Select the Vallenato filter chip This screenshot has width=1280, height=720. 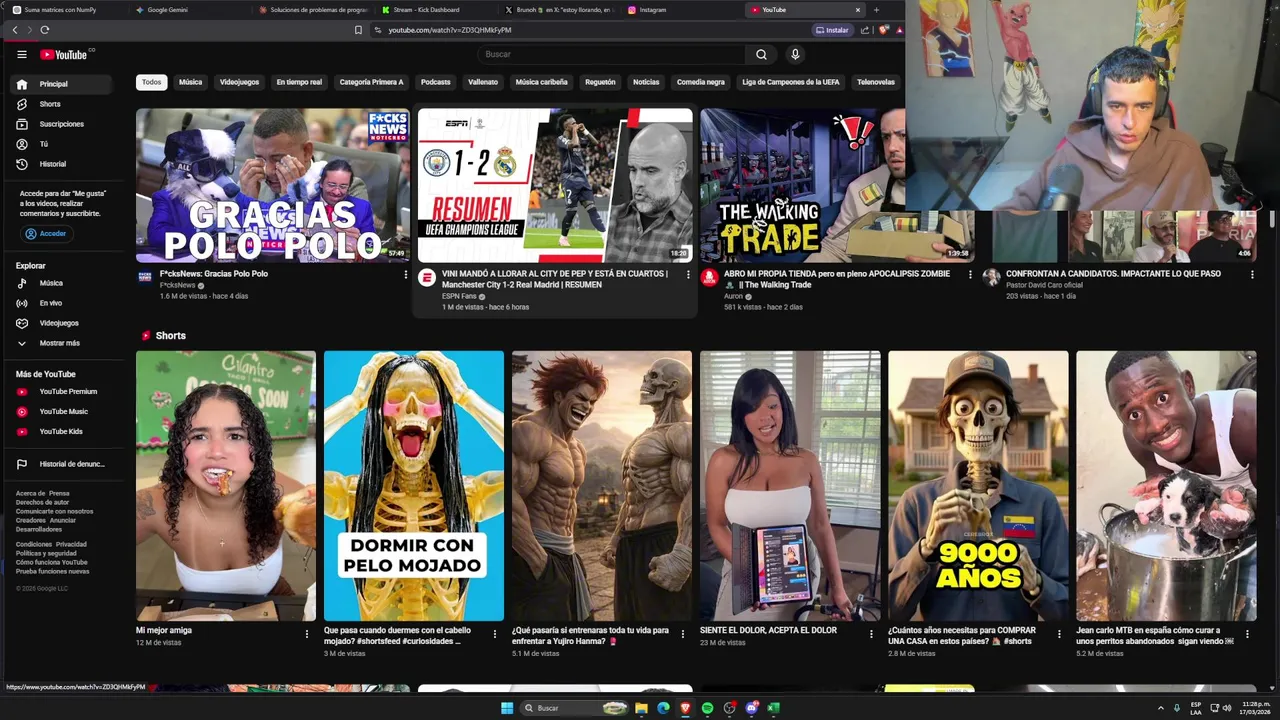(483, 82)
